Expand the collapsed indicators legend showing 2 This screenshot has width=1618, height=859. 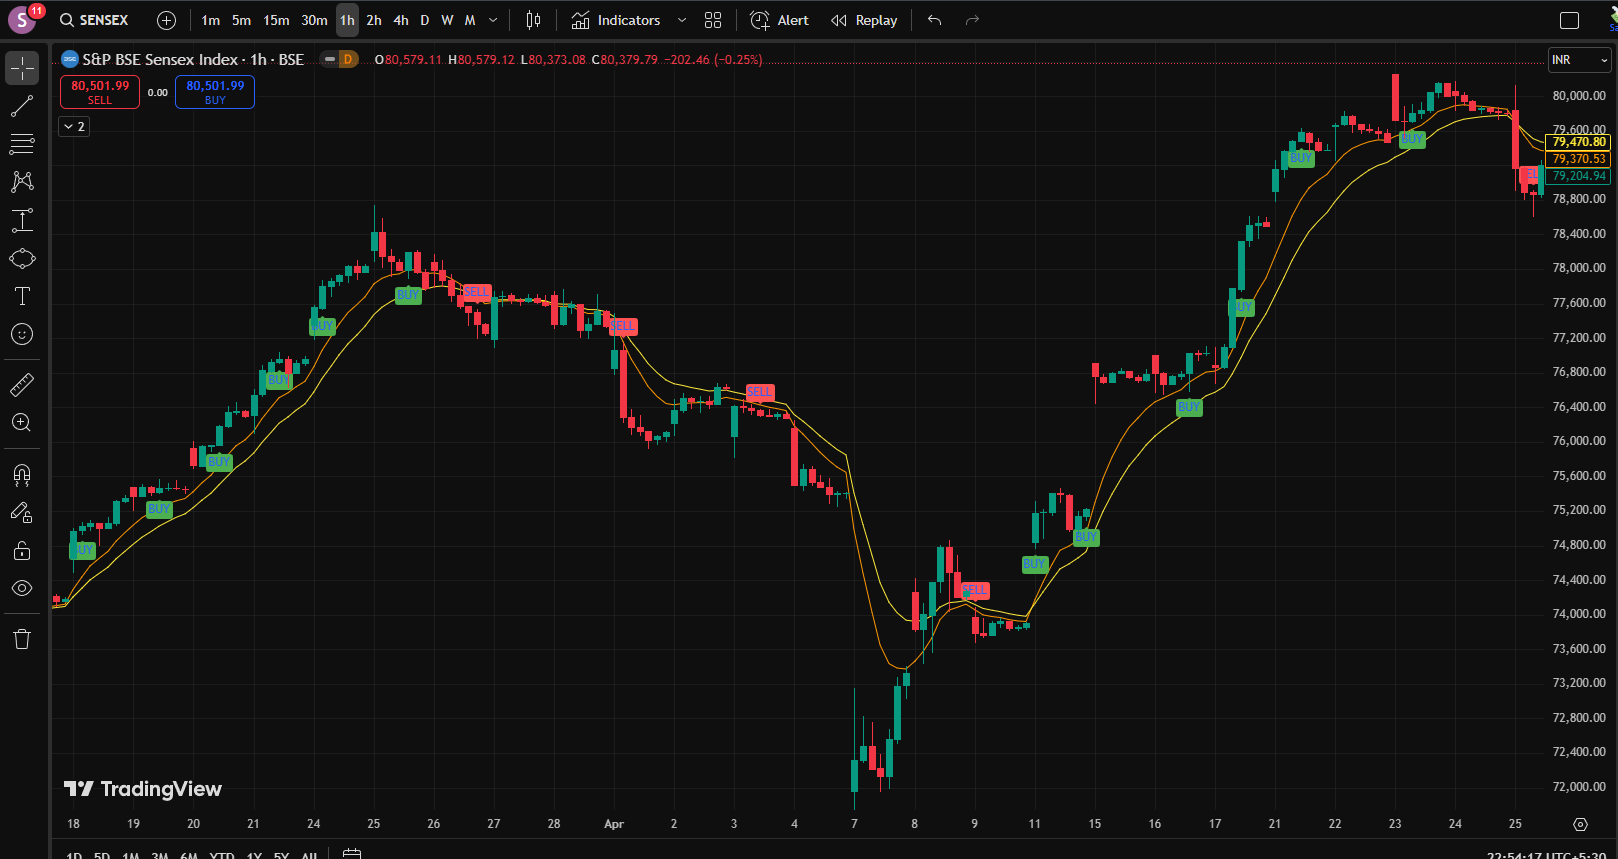coord(74,126)
